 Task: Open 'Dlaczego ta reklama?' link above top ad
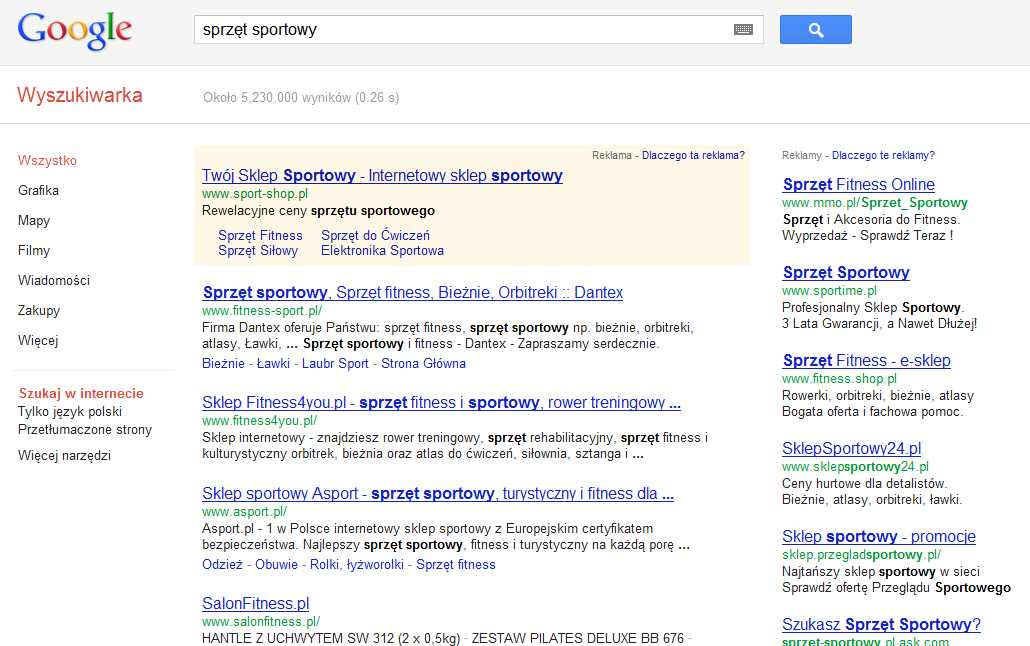693,155
